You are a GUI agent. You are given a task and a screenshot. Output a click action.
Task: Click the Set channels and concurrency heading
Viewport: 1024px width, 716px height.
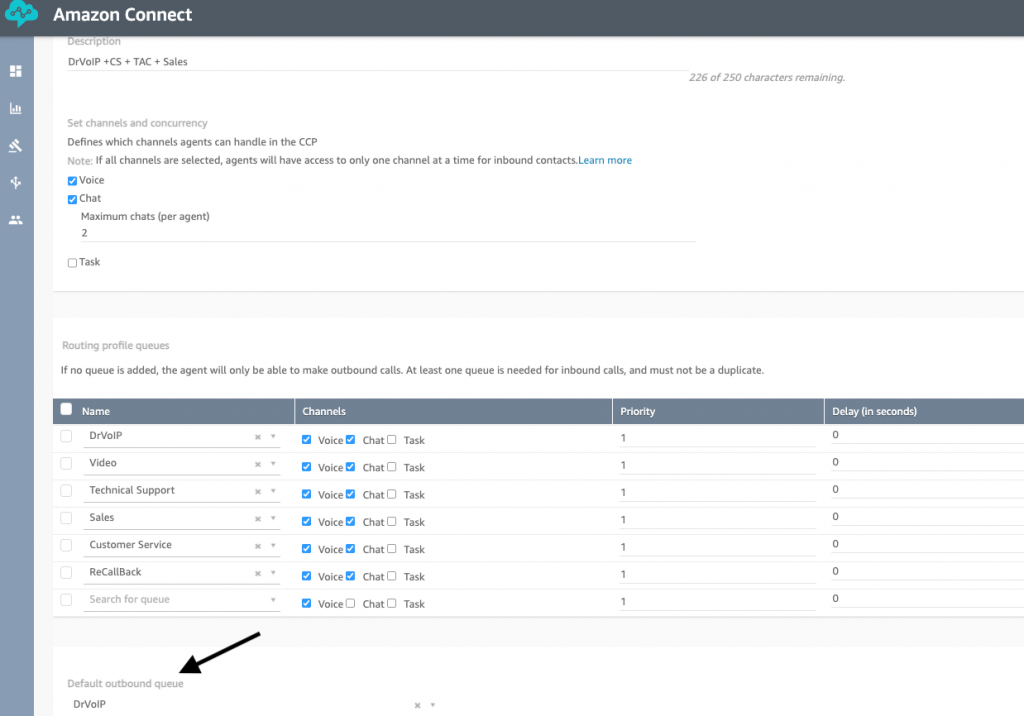tap(137, 123)
